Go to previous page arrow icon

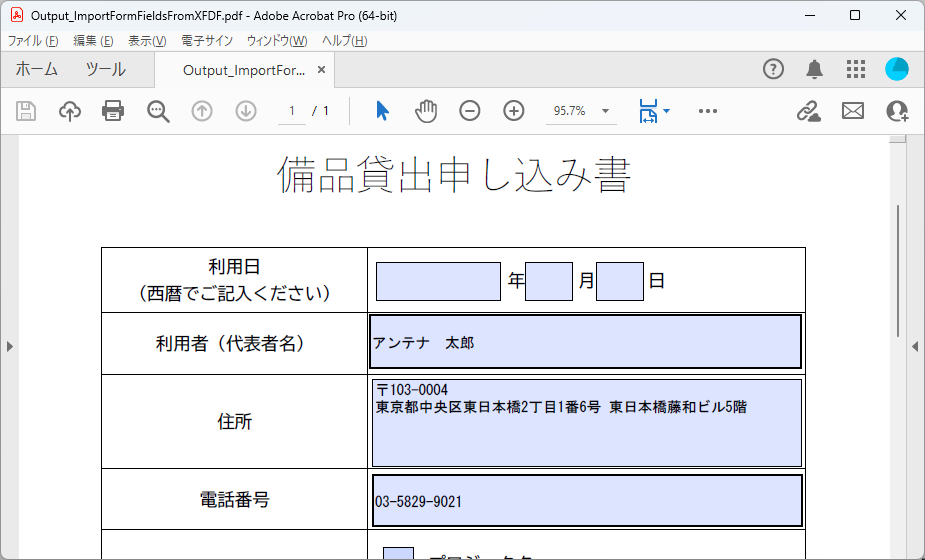click(x=202, y=111)
